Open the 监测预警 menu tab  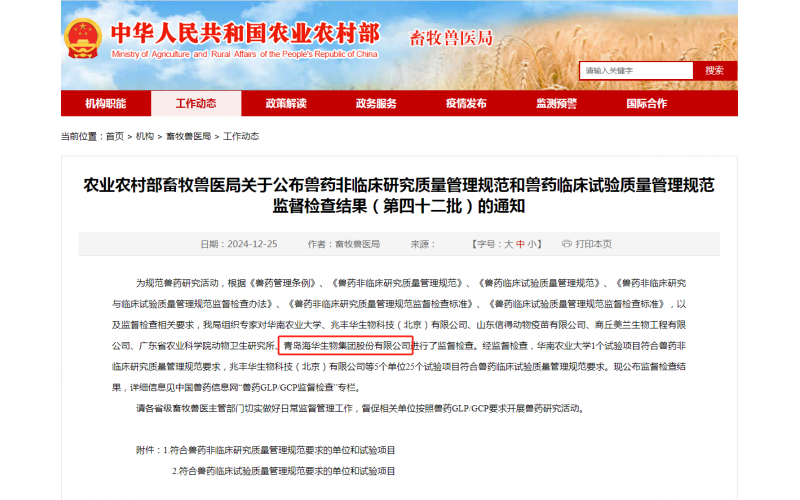(557, 104)
